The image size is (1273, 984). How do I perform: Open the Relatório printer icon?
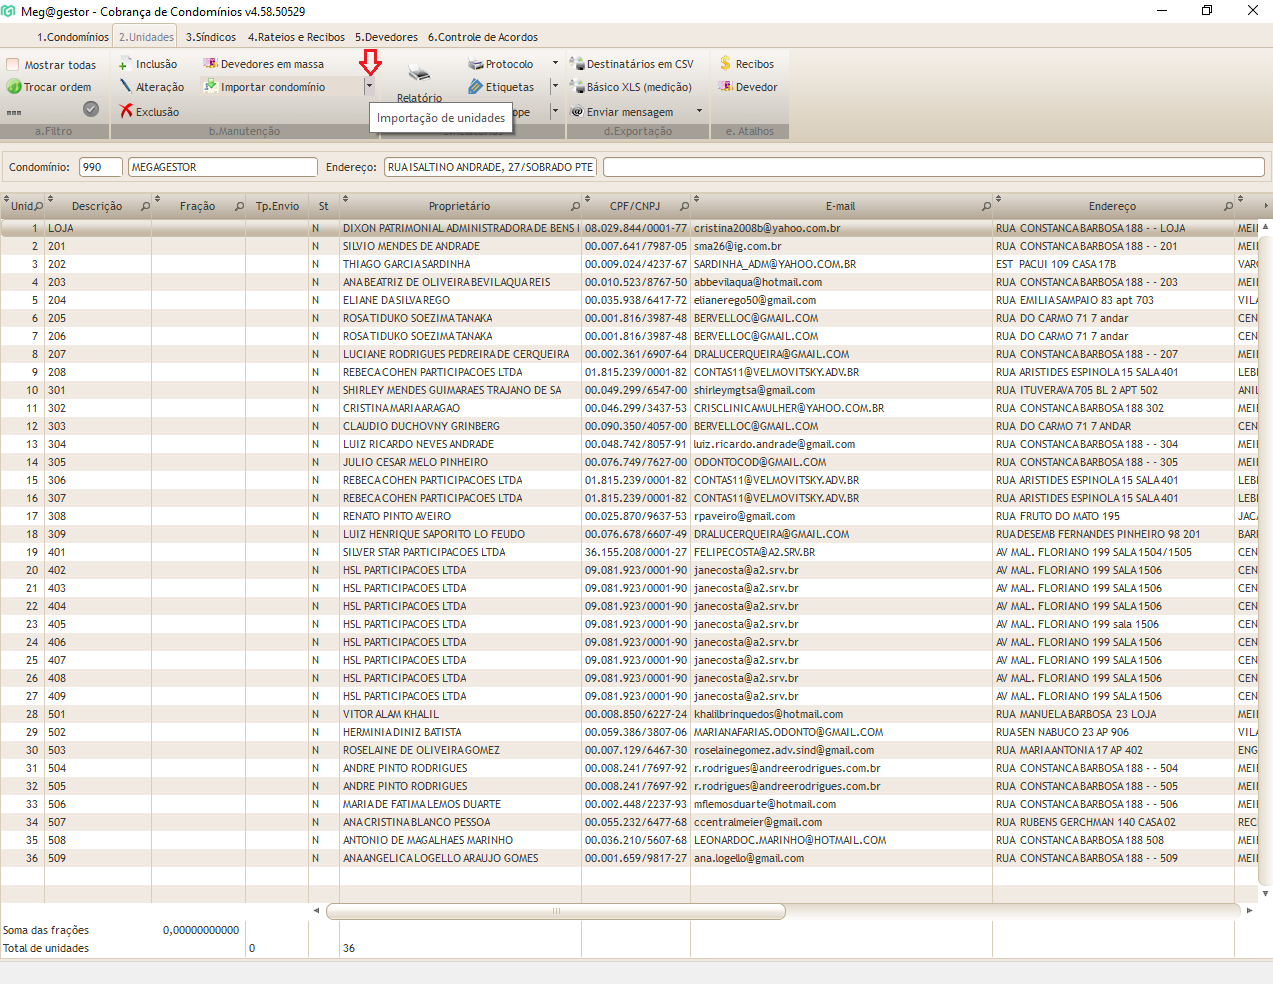419,75
